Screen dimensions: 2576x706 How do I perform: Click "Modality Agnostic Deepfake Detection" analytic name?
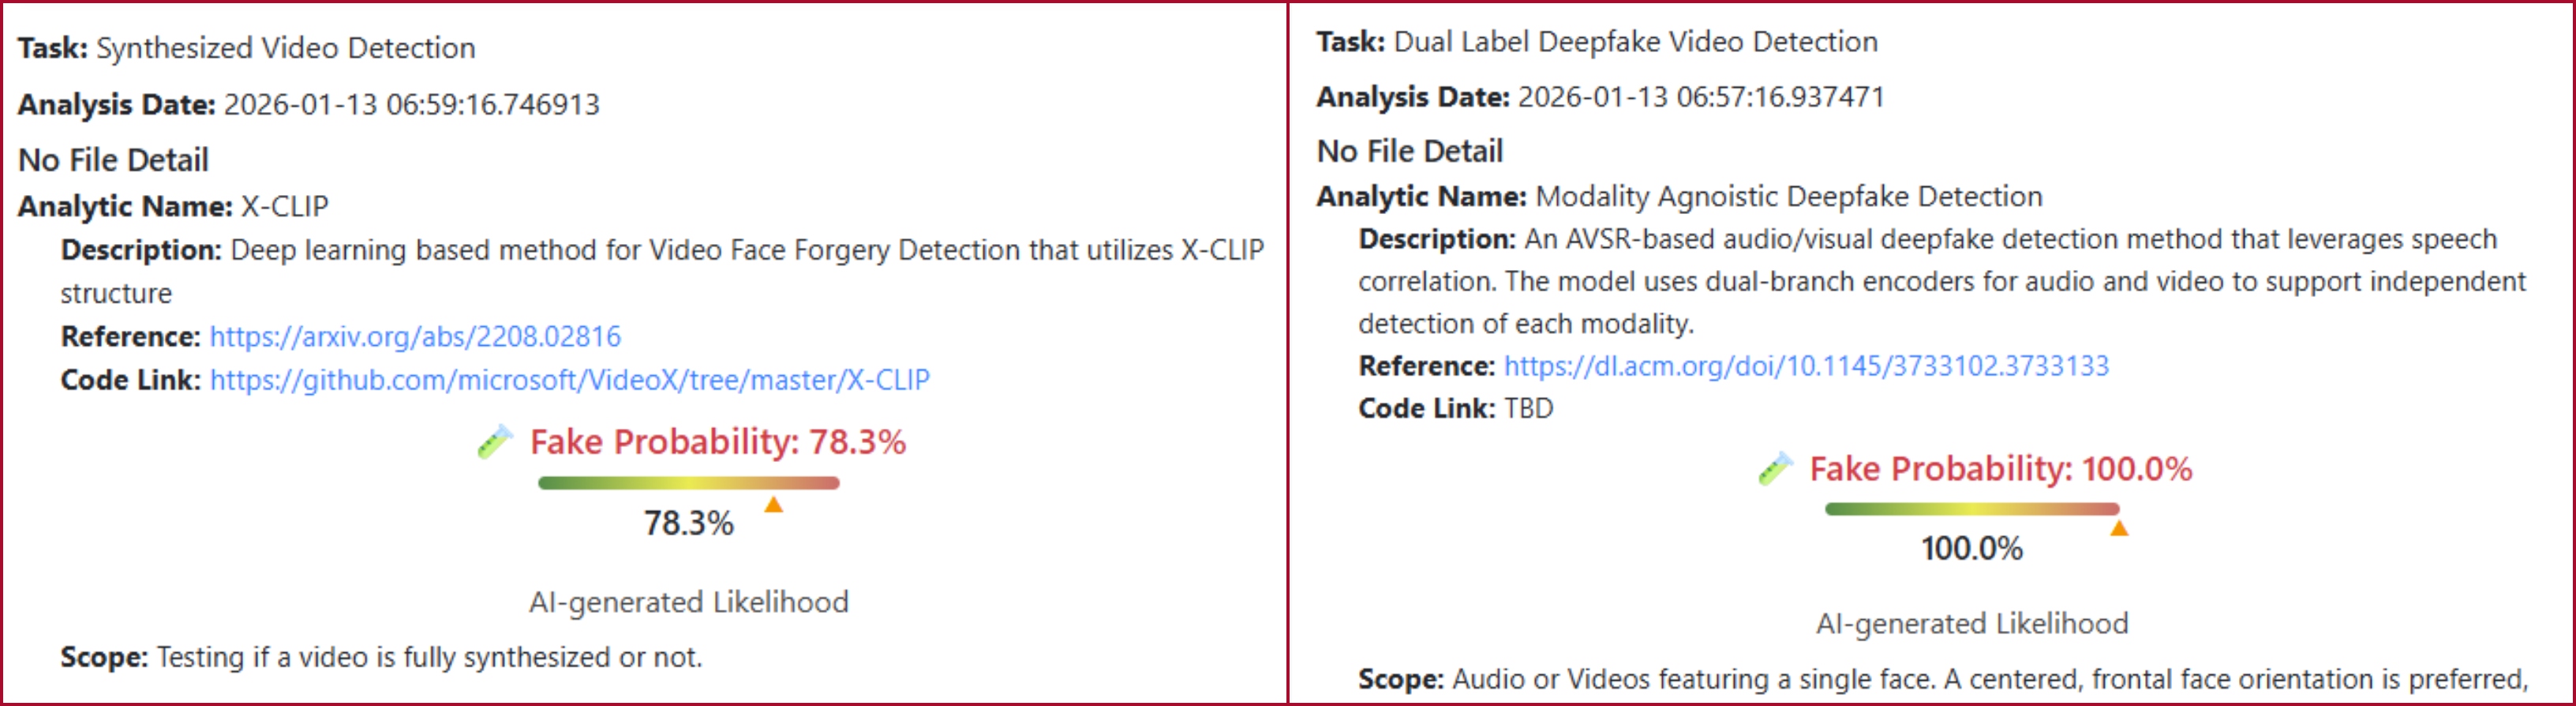(x=1788, y=197)
